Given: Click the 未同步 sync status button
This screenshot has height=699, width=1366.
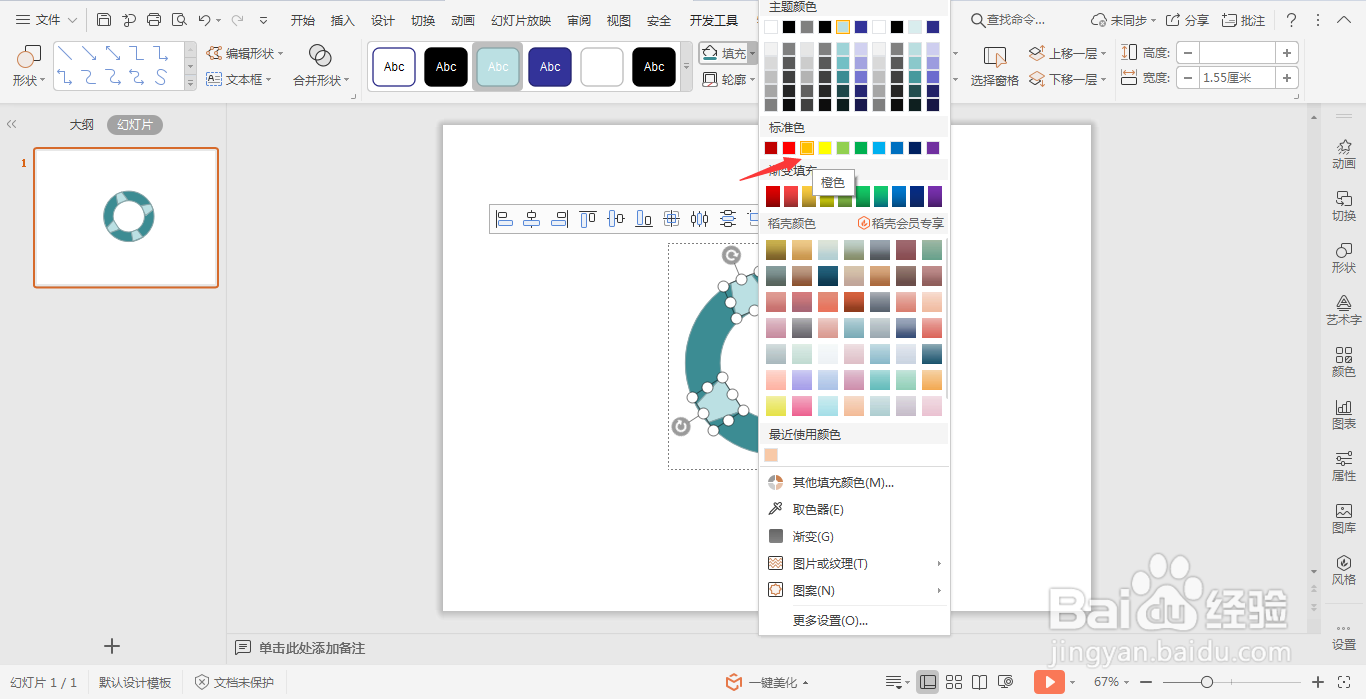Looking at the screenshot, I should coord(1123,20).
